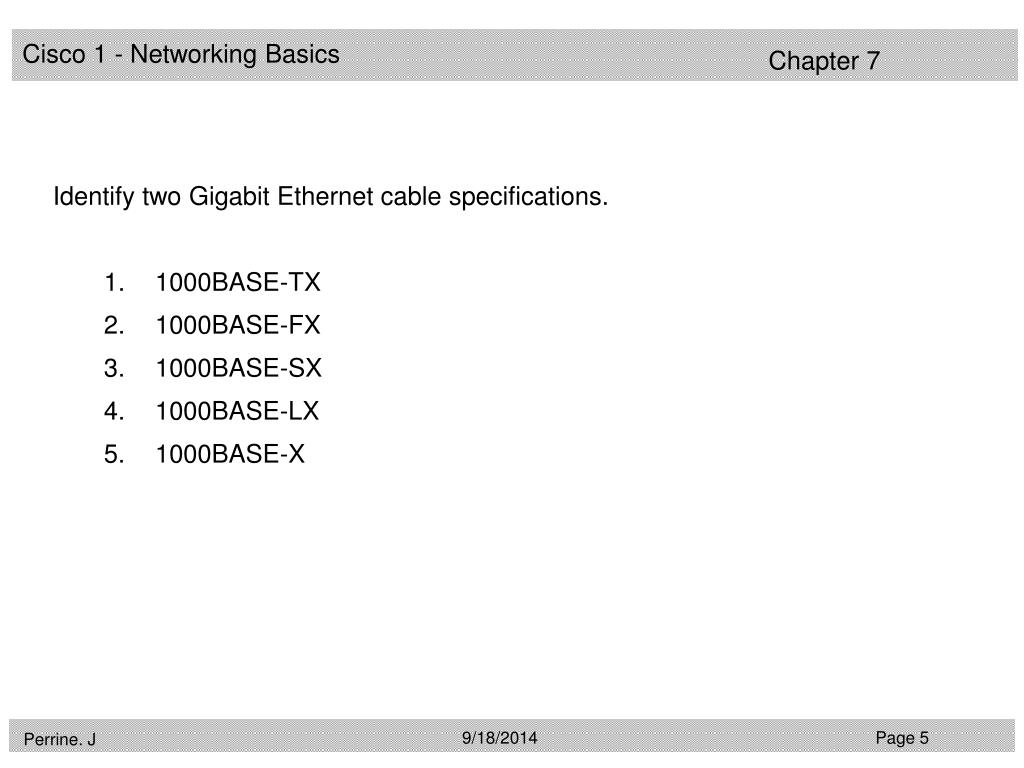This screenshot has width=1024, height=768.
Task: Select answer option 1000BASE-LX
Action: [237, 411]
